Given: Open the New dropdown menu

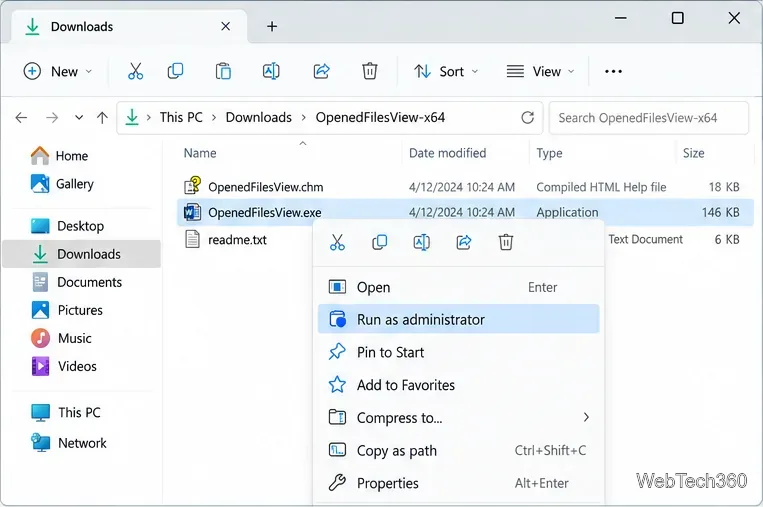Looking at the screenshot, I should pyautogui.click(x=57, y=72).
